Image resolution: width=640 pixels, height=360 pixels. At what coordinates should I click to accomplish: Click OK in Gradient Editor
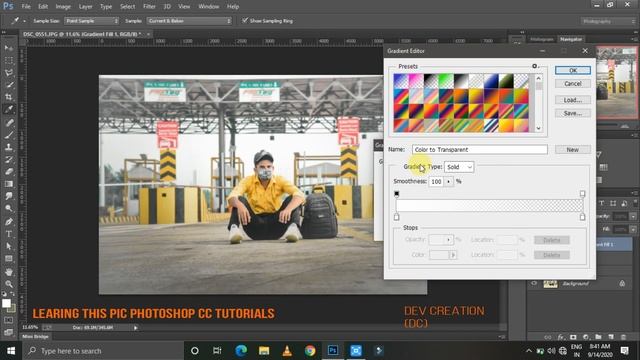pos(573,70)
